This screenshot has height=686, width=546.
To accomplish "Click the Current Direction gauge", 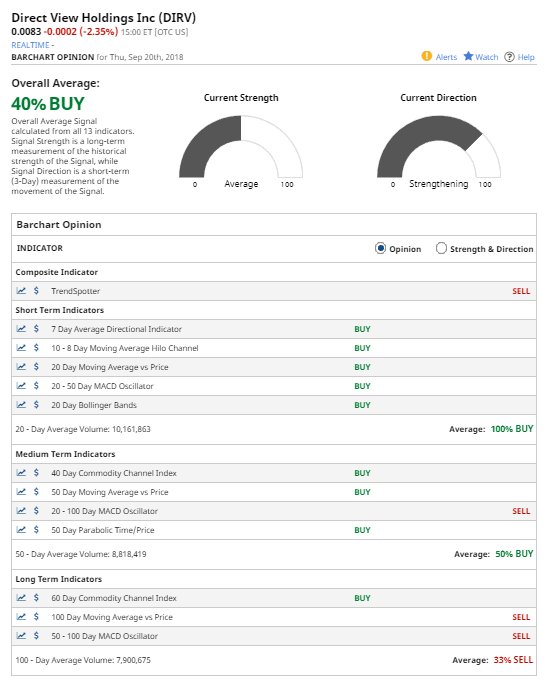I will coord(439,147).
